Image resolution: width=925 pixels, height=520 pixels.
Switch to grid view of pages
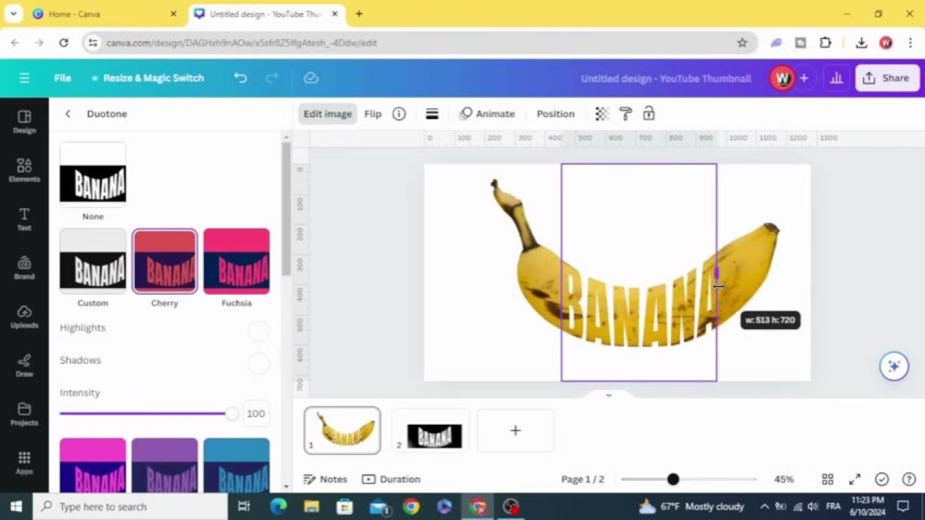[x=828, y=479]
